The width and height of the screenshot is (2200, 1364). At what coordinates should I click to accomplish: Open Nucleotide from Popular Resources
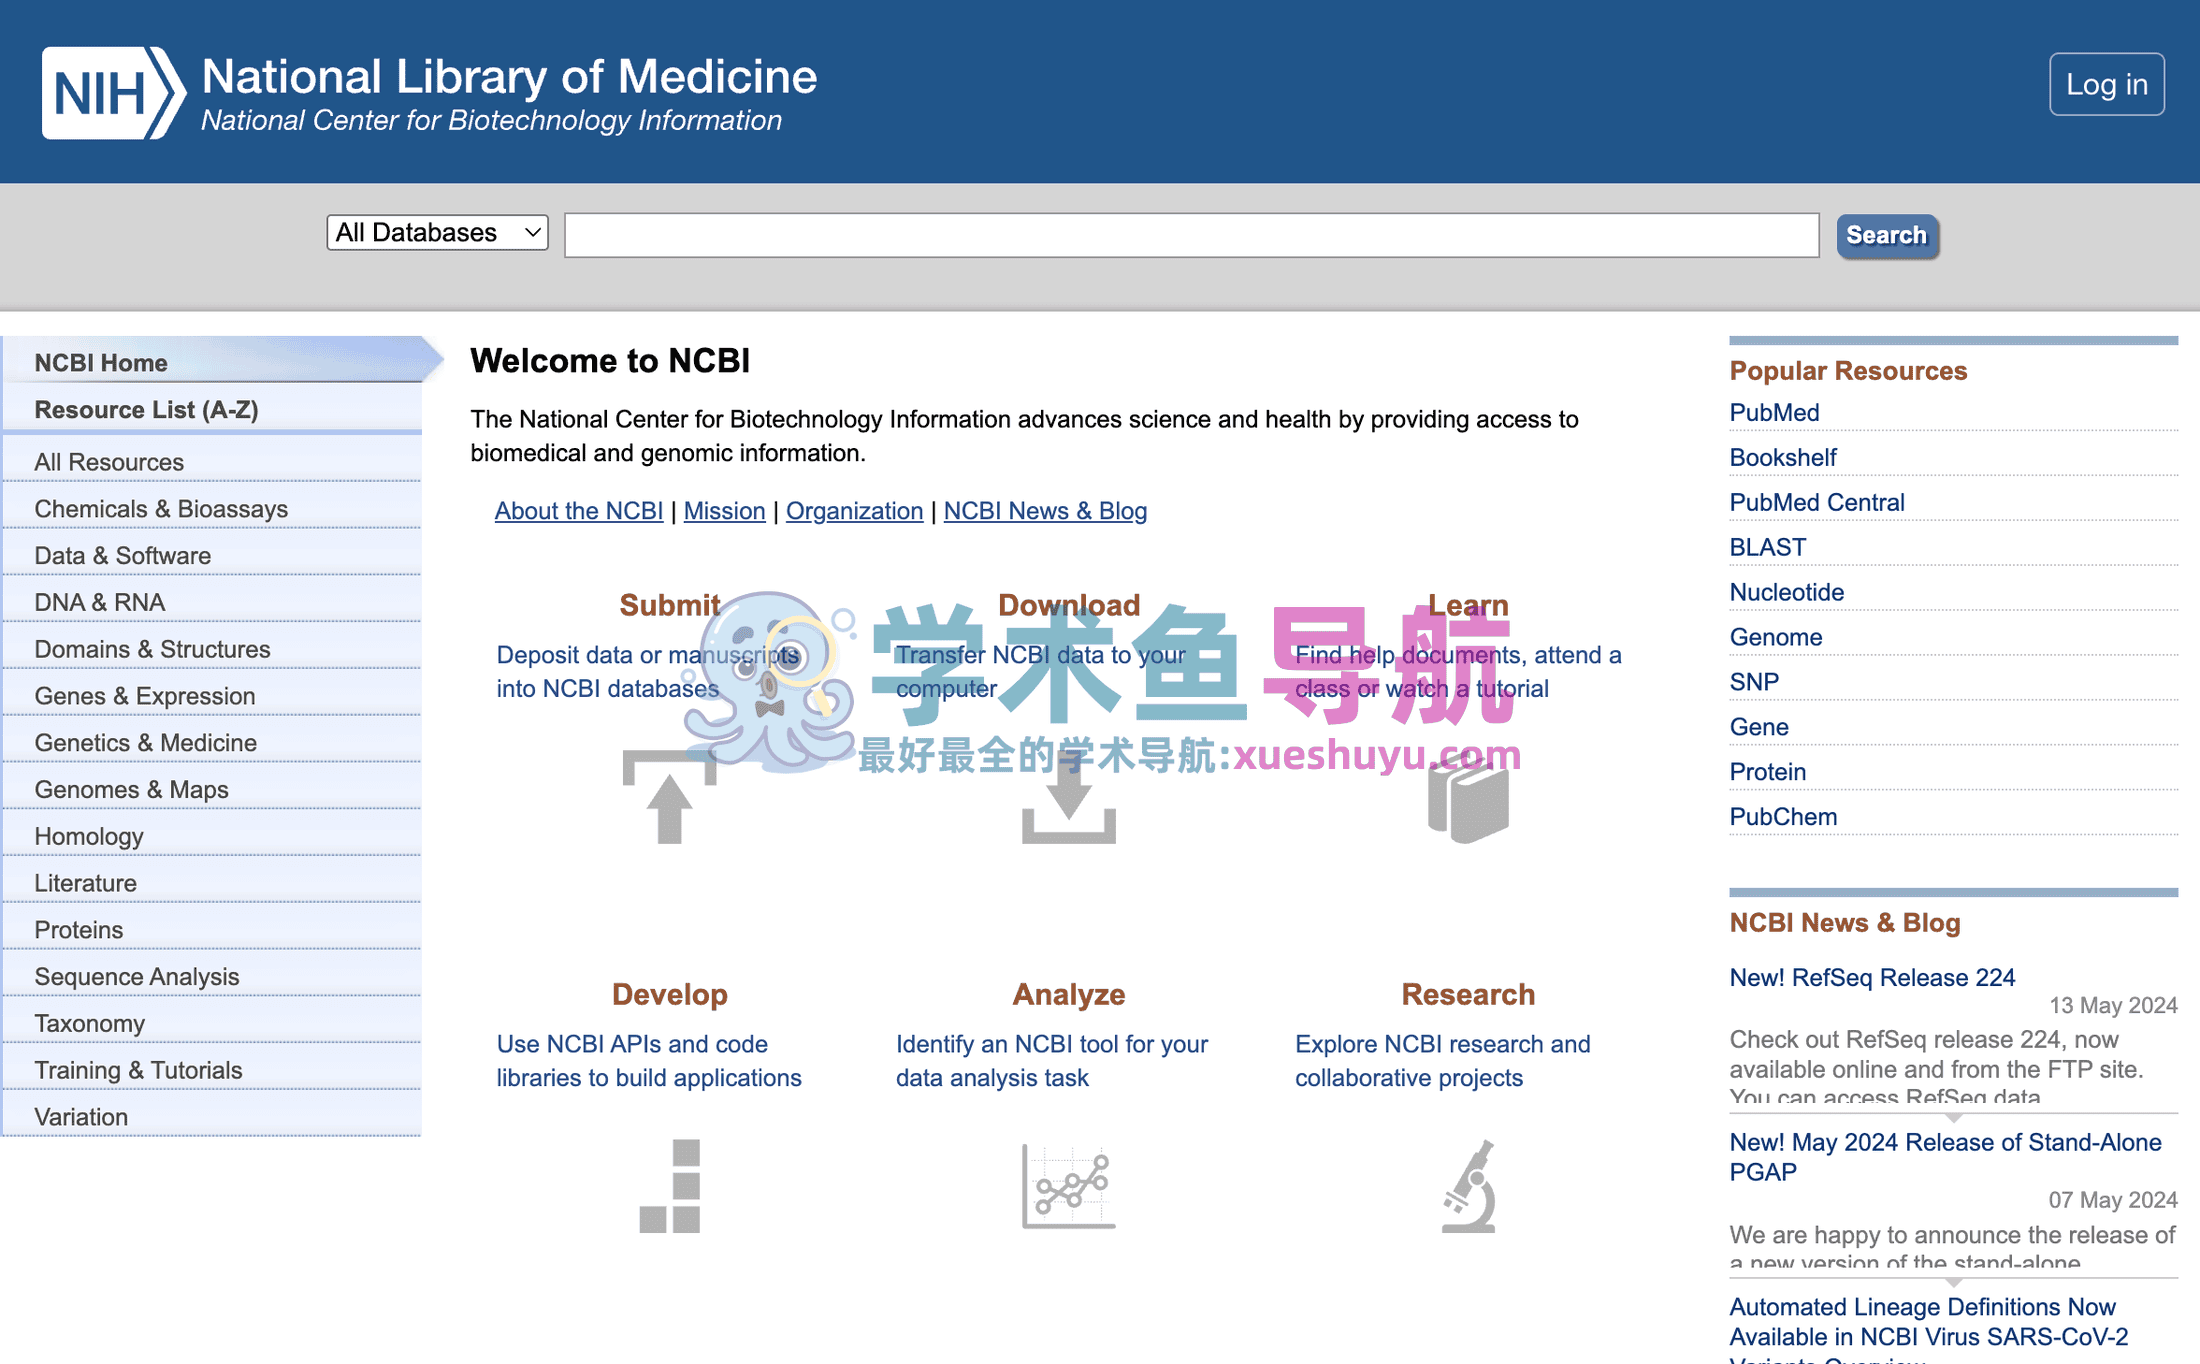[x=1786, y=592]
